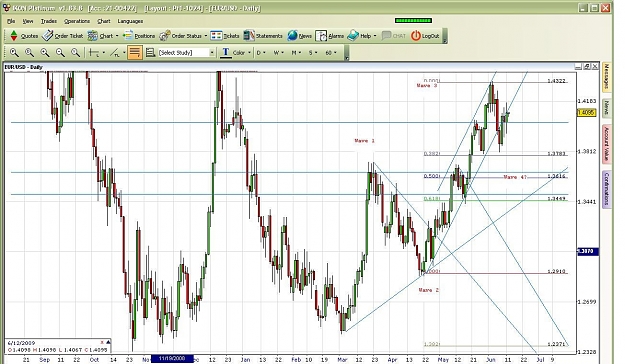Open the View menu
Screen dimensions: 625x364
pyautogui.click(x=28, y=21)
